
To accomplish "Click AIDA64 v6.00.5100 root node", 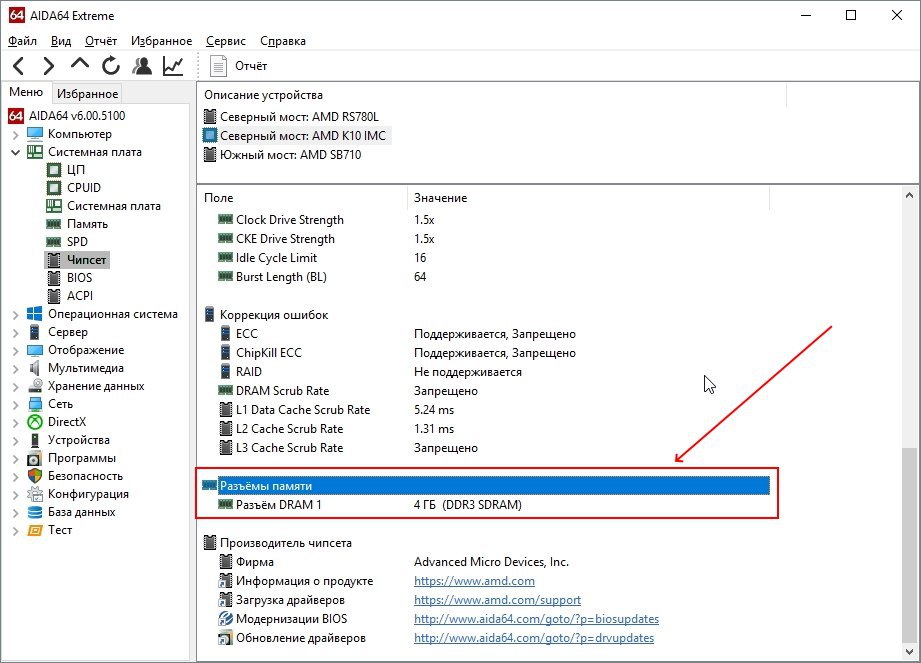I will [77, 116].
